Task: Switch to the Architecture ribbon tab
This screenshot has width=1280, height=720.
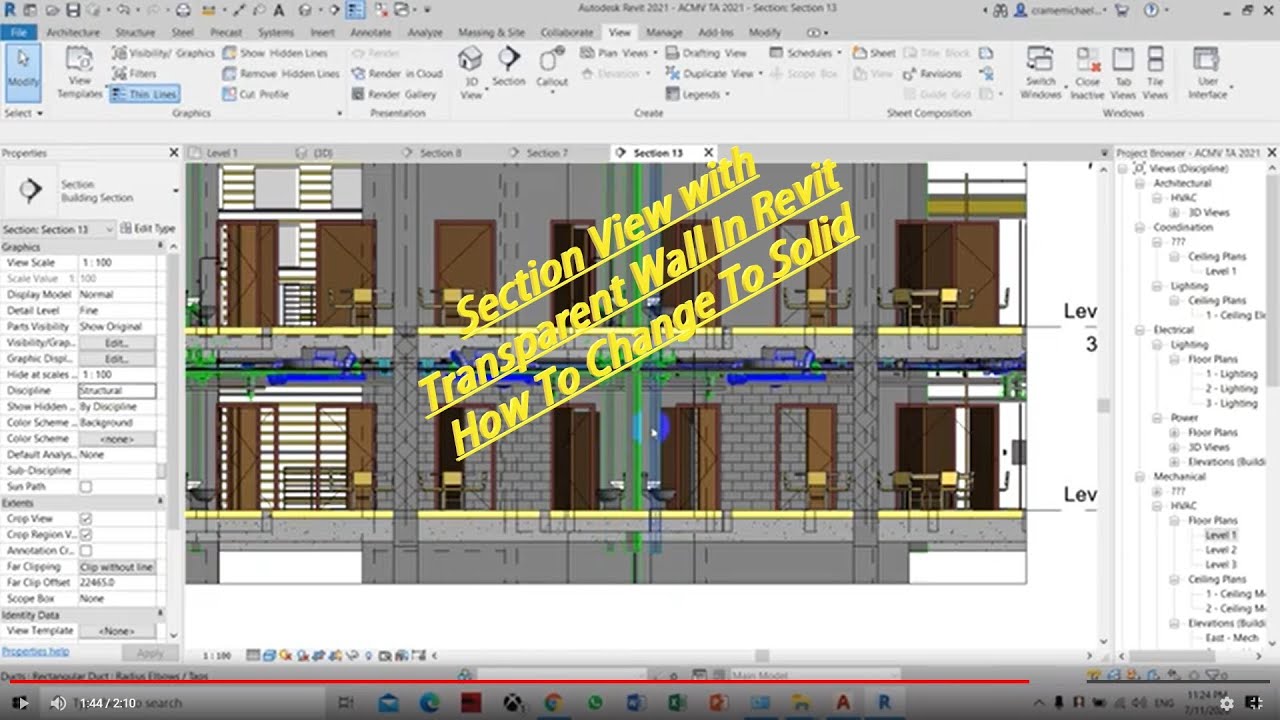Action: (73, 32)
